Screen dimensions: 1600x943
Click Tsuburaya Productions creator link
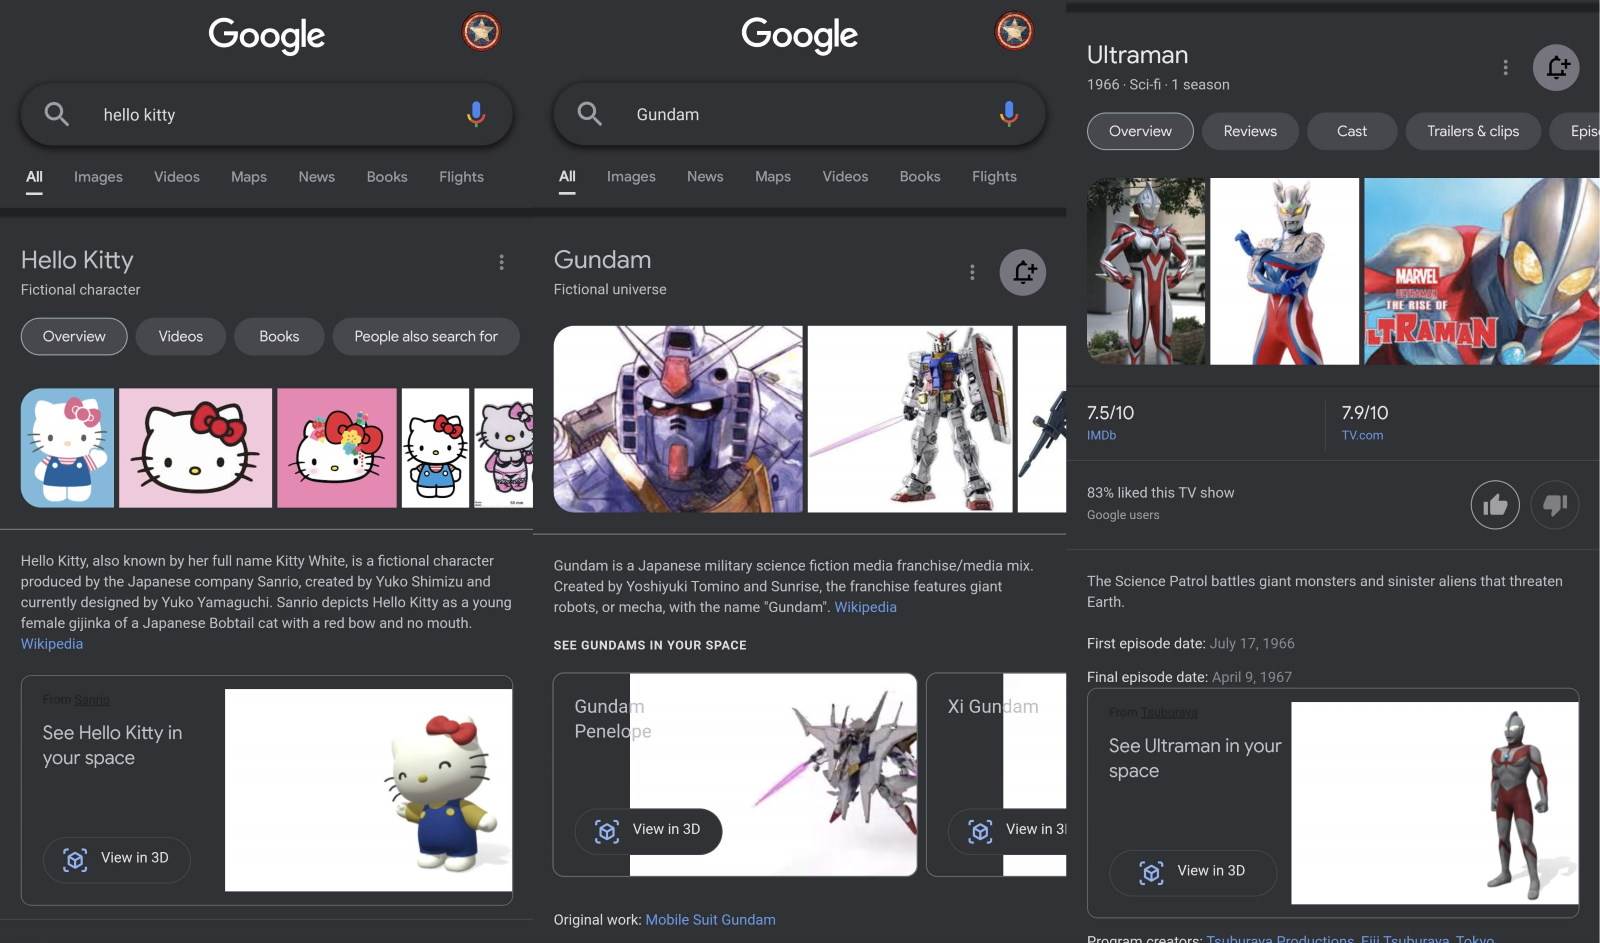point(1280,939)
